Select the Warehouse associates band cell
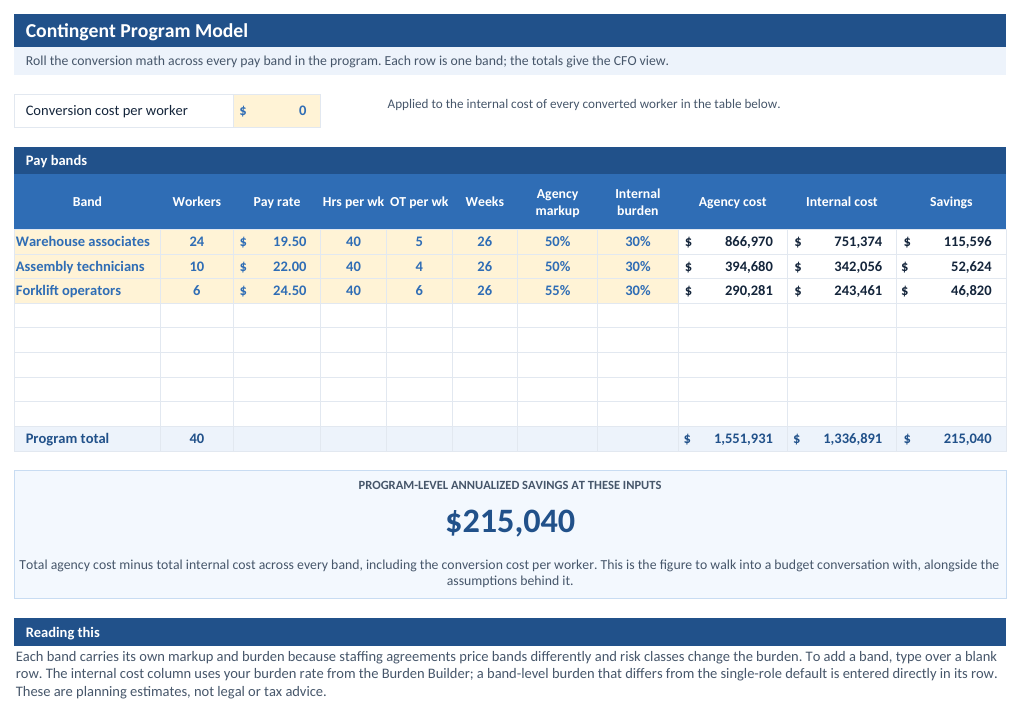Viewport: 1021px width, 715px height. pyautogui.click(x=87, y=242)
